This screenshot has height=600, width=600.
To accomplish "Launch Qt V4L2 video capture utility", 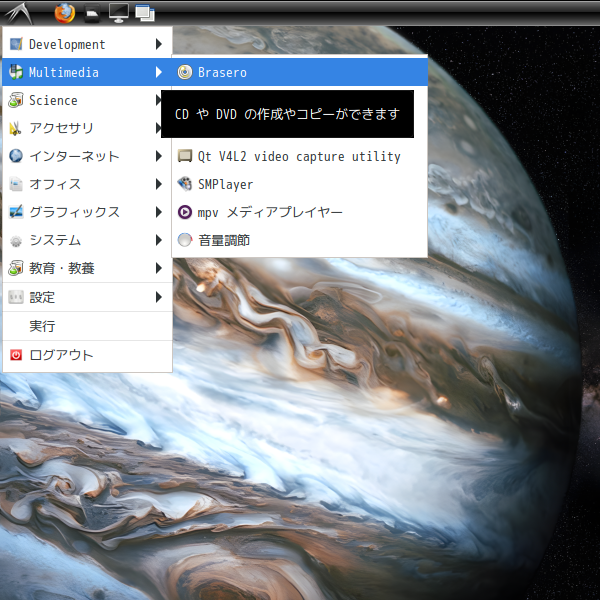I will click(300, 156).
